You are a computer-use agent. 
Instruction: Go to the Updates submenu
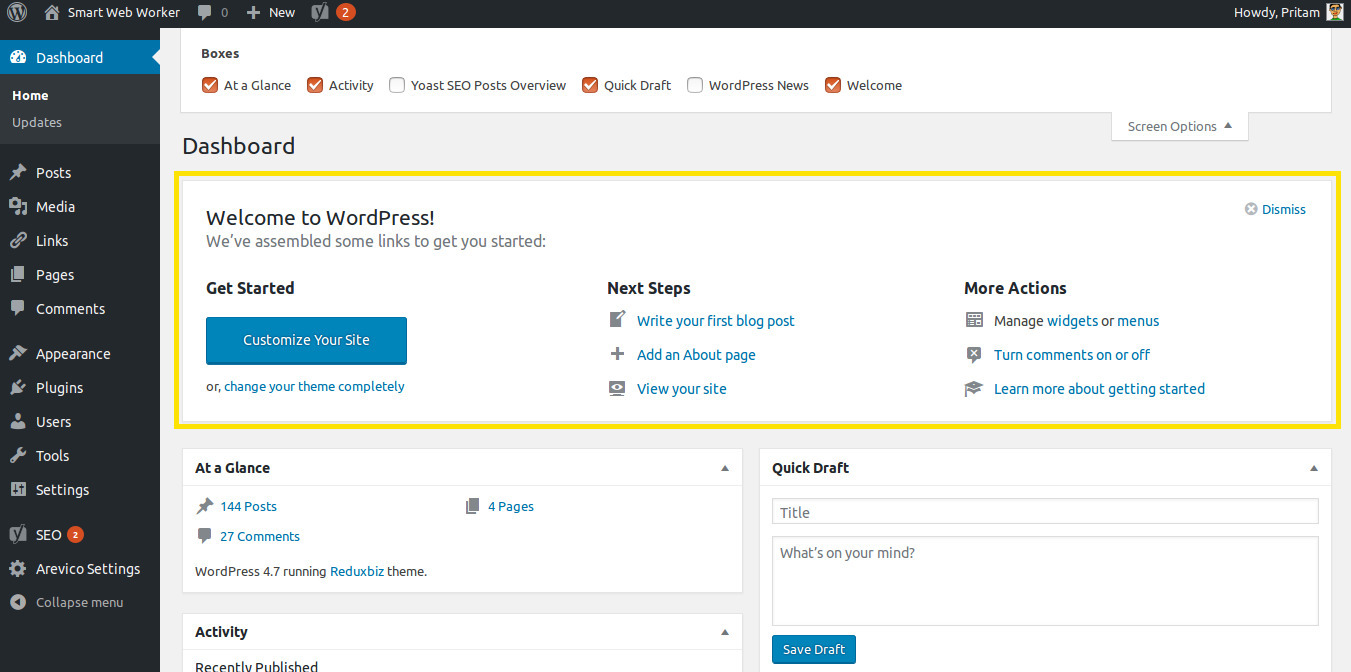click(37, 122)
